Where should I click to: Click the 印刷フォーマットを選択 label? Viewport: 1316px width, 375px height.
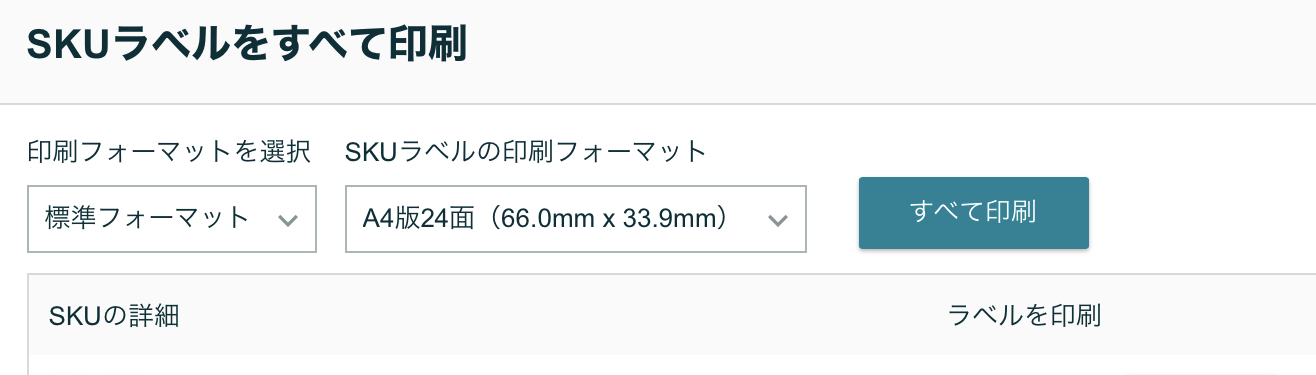(169, 152)
